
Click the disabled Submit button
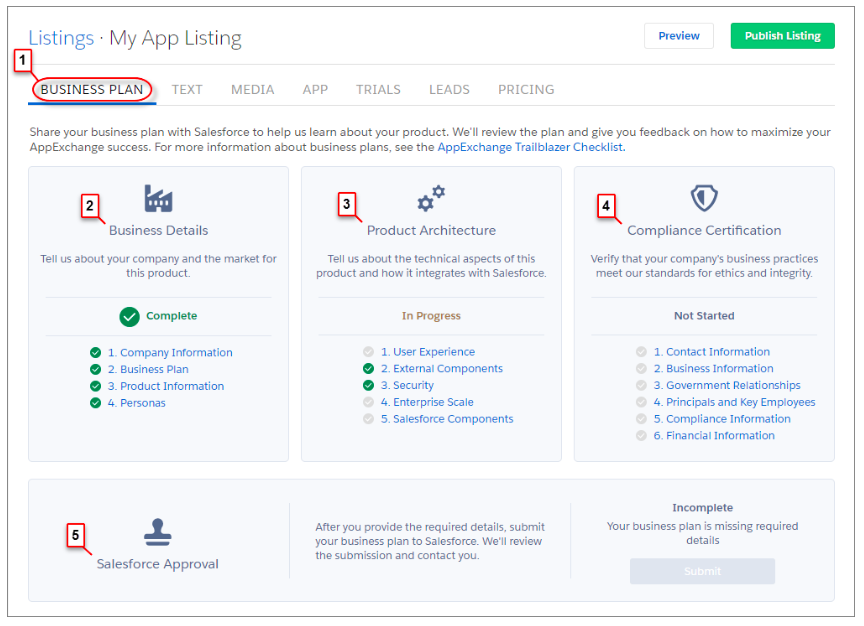click(702, 571)
